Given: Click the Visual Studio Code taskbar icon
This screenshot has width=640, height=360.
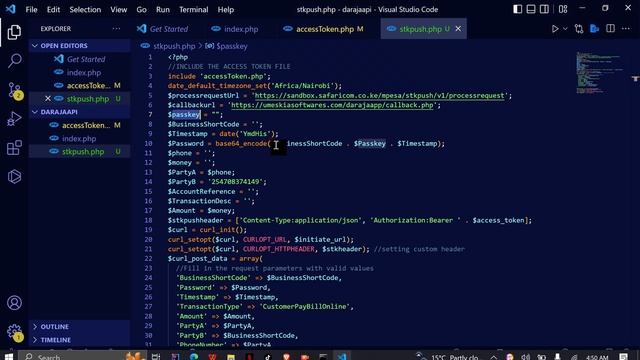Looking at the screenshot, I should pyautogui.click(x=342, y=356).
